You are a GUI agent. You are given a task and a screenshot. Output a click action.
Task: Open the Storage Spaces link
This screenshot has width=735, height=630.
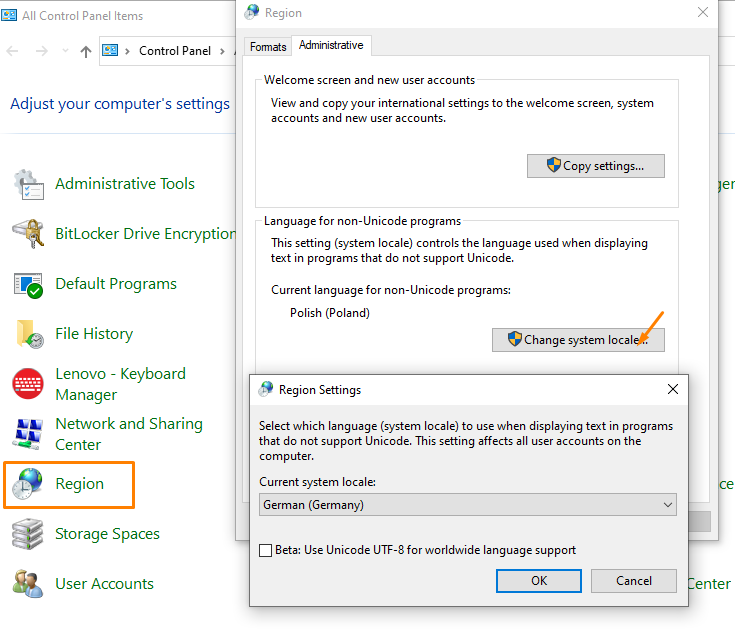pyautogui.click(x=107, y=534)
